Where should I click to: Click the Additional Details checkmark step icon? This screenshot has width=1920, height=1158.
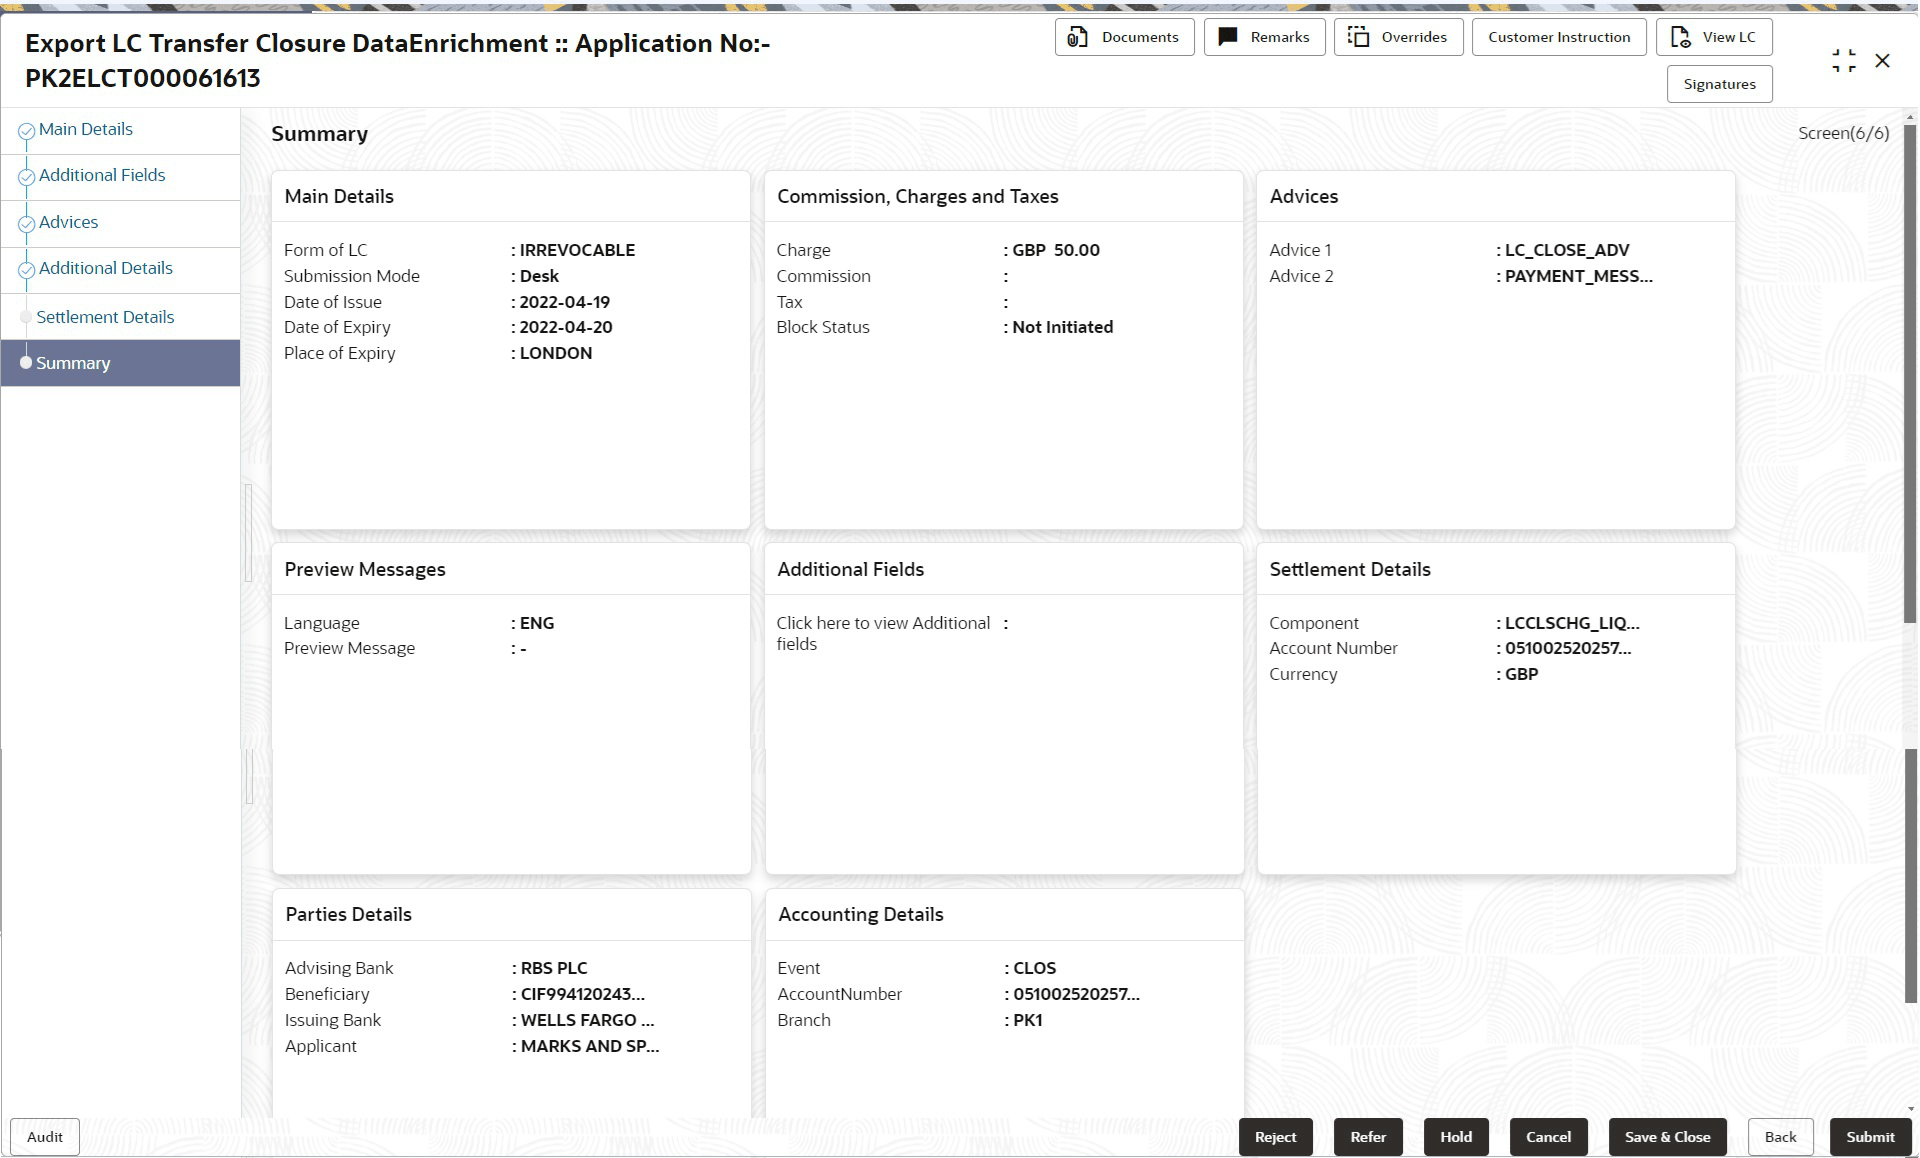click(x=26, y=270)
